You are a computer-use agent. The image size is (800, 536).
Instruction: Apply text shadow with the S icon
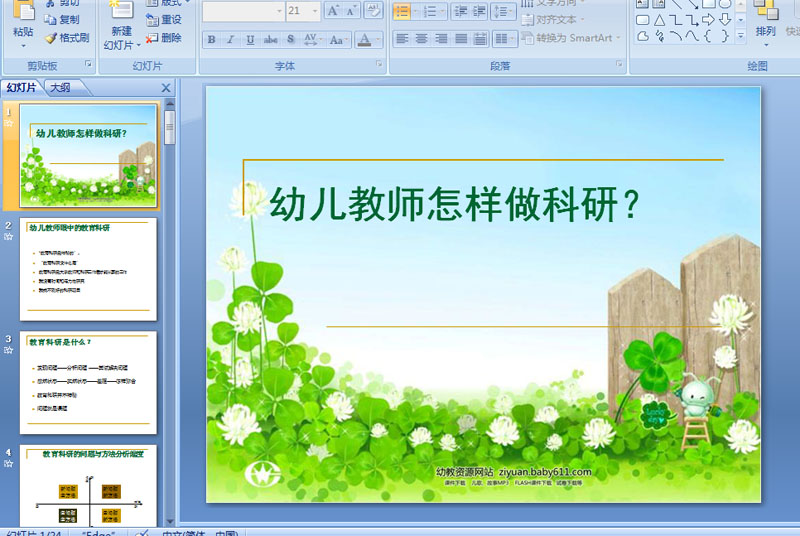[291, 40]
